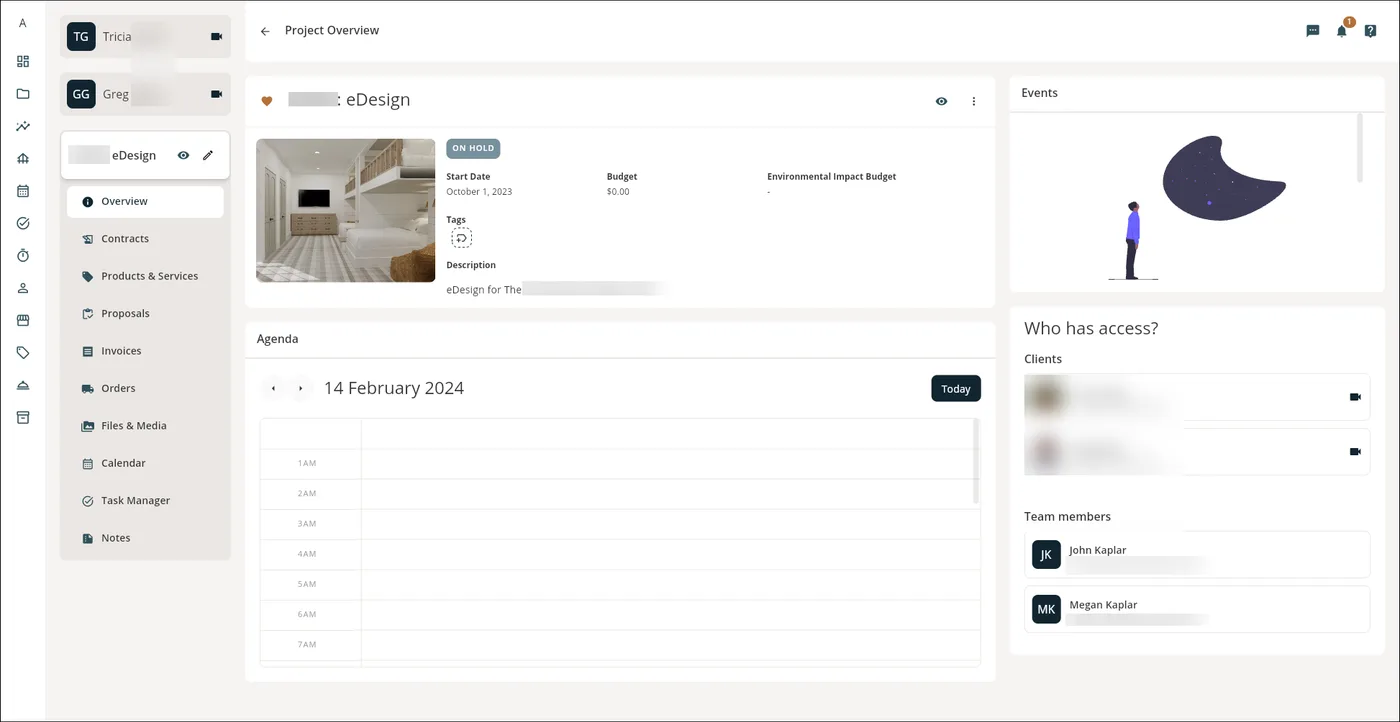
Task: Toggle the project preview eye icon
Action: pos(941,100)
